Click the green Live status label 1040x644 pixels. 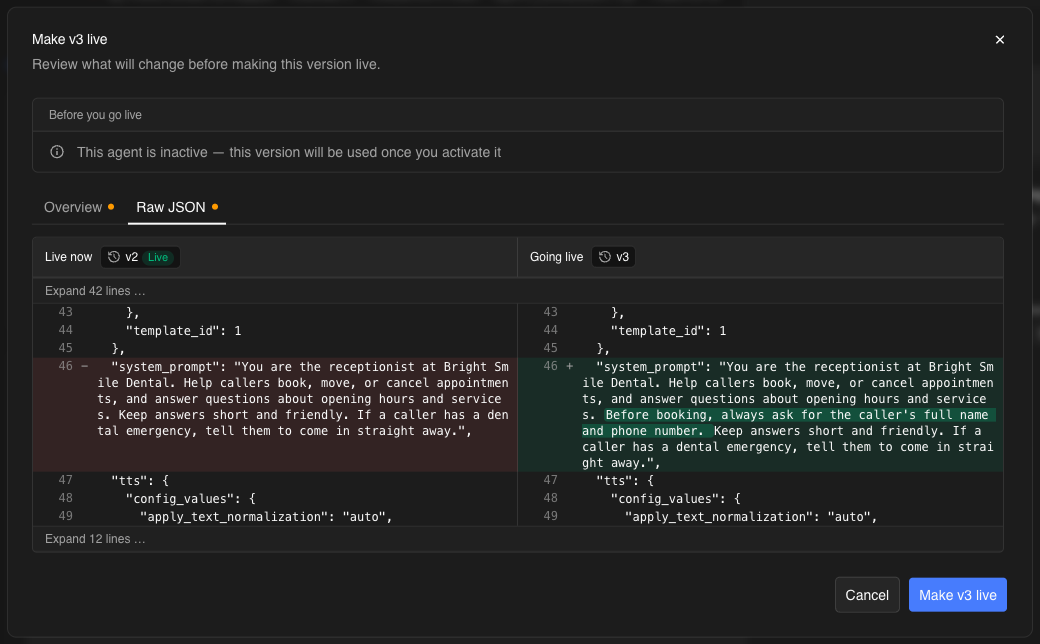point(158,257)
